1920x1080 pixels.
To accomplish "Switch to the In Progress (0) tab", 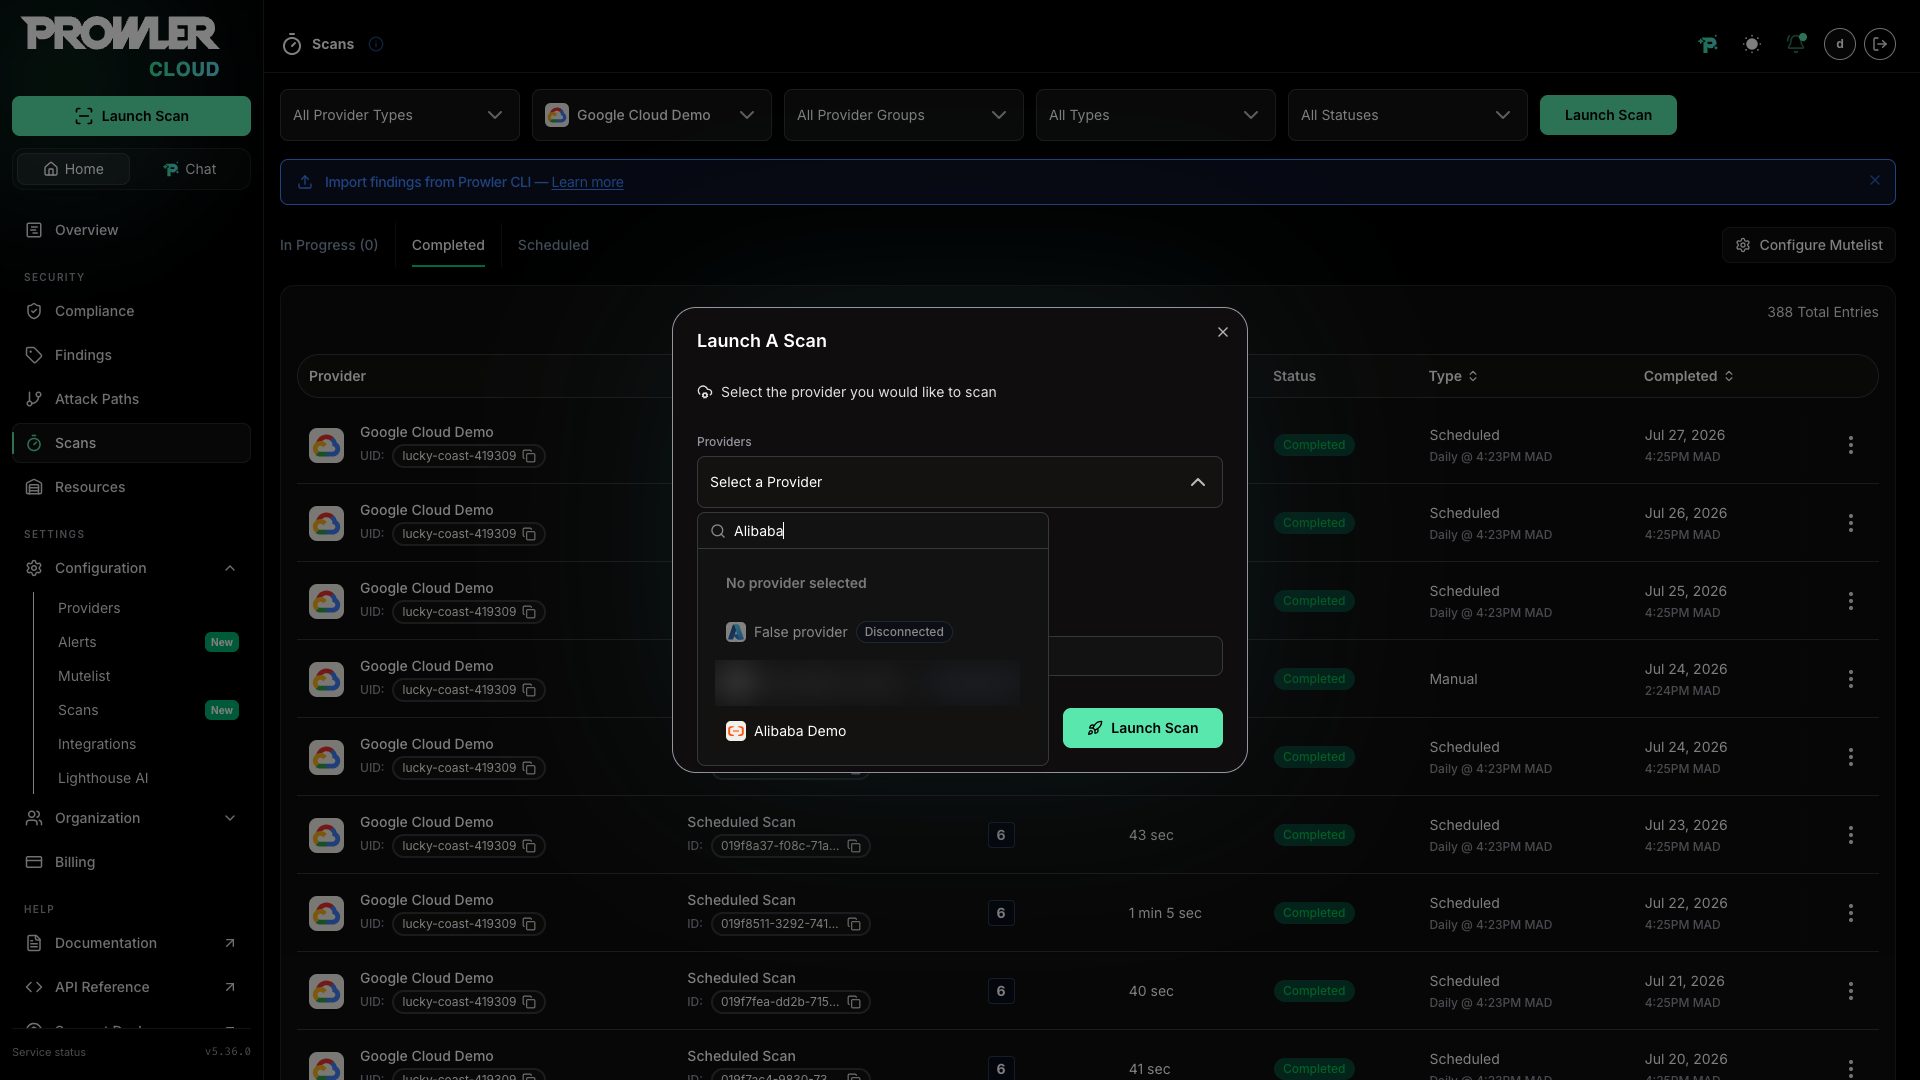I will [x=329, y=245].
